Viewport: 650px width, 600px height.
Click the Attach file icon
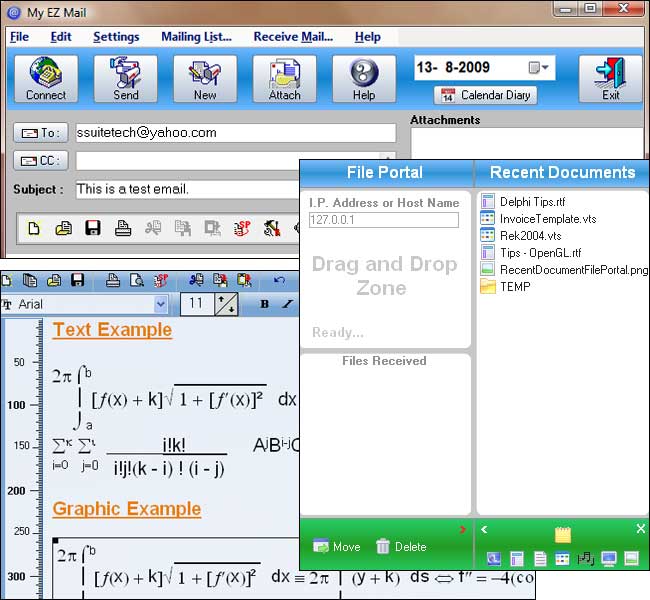(284, 79)
